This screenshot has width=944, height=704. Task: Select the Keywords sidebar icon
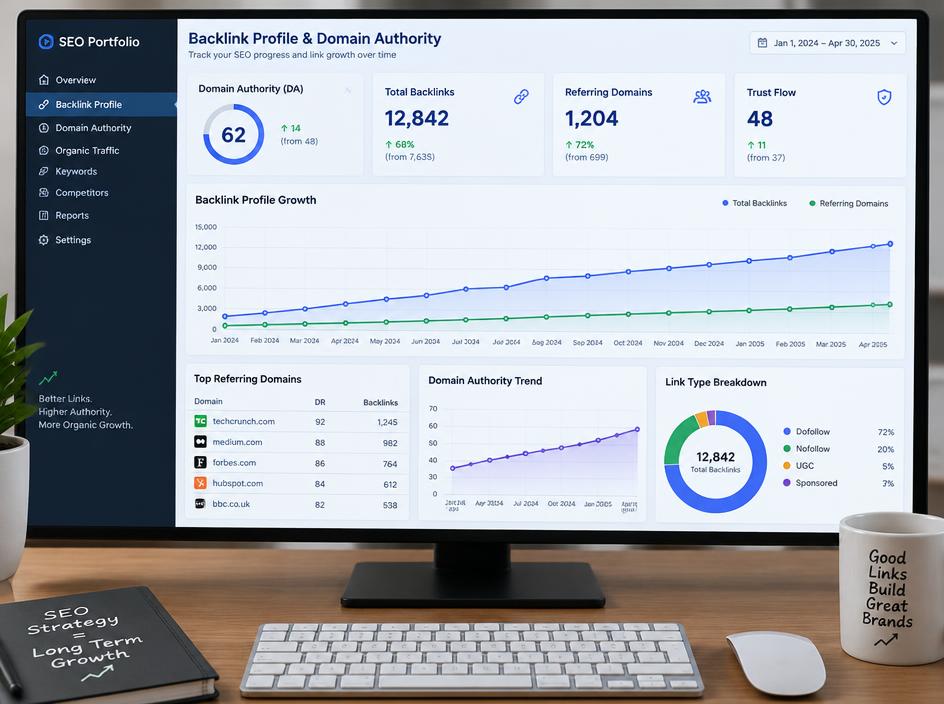click(43, 171)
